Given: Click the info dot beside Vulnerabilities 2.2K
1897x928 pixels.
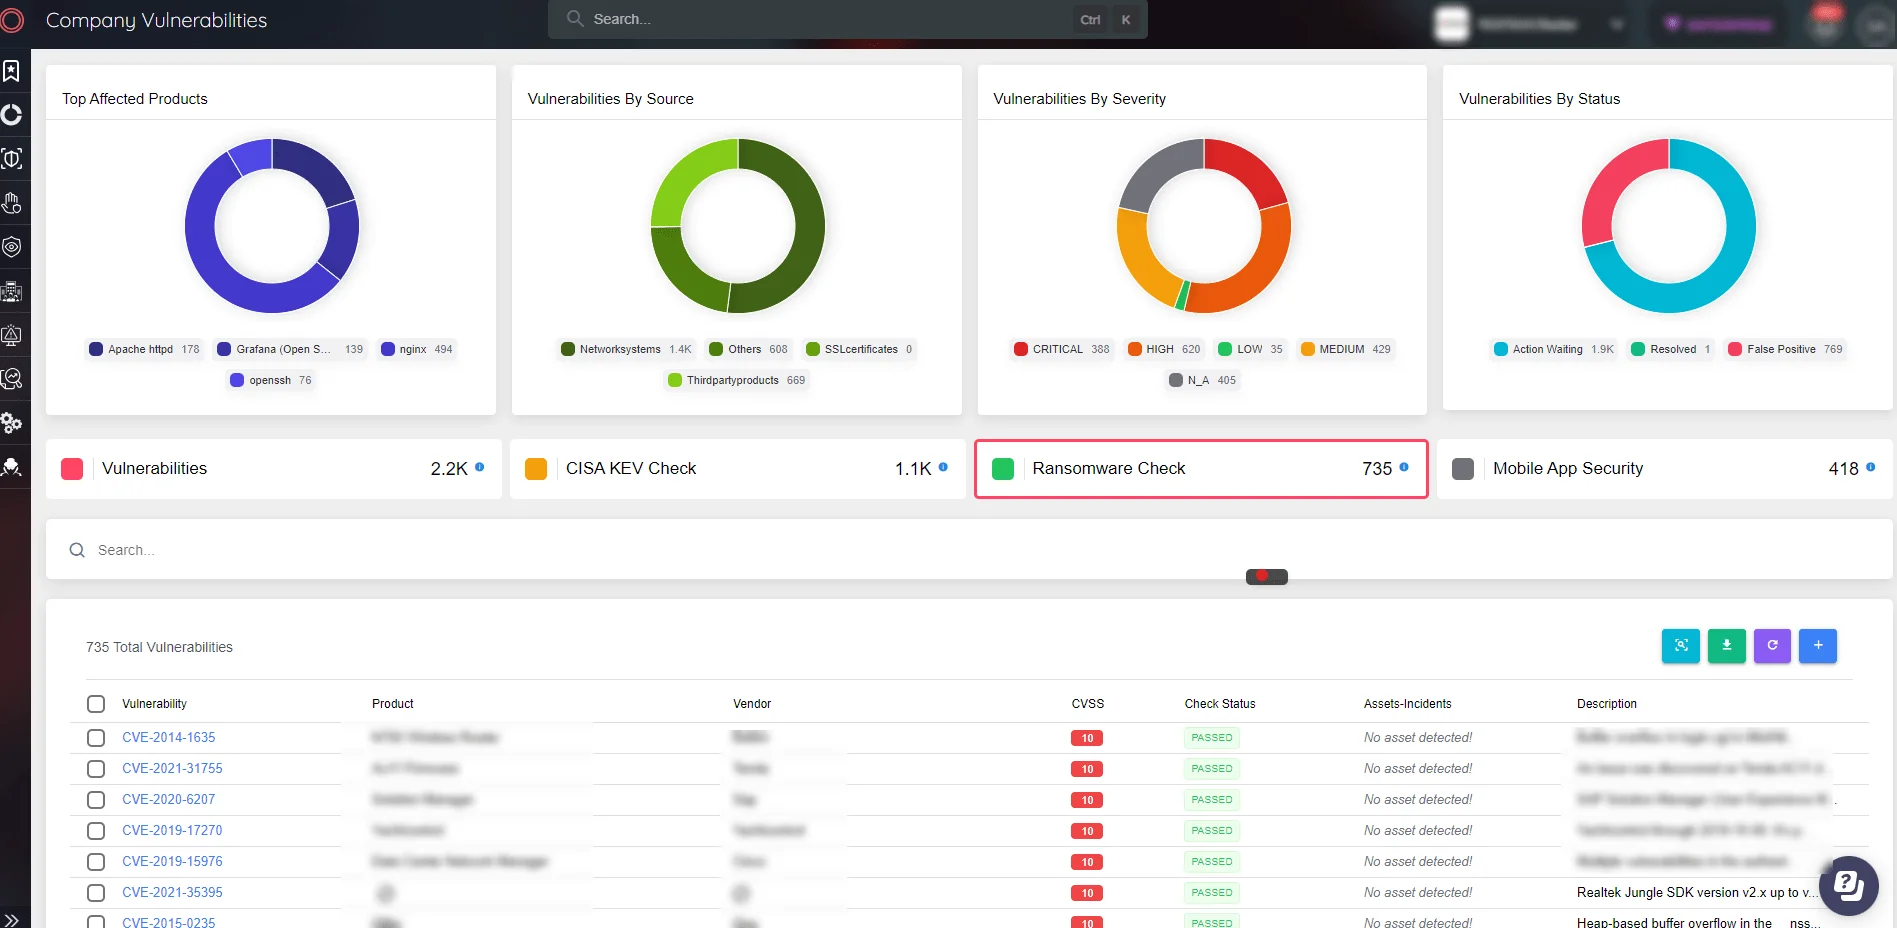Looking at the screenshot, I should 480,467.
